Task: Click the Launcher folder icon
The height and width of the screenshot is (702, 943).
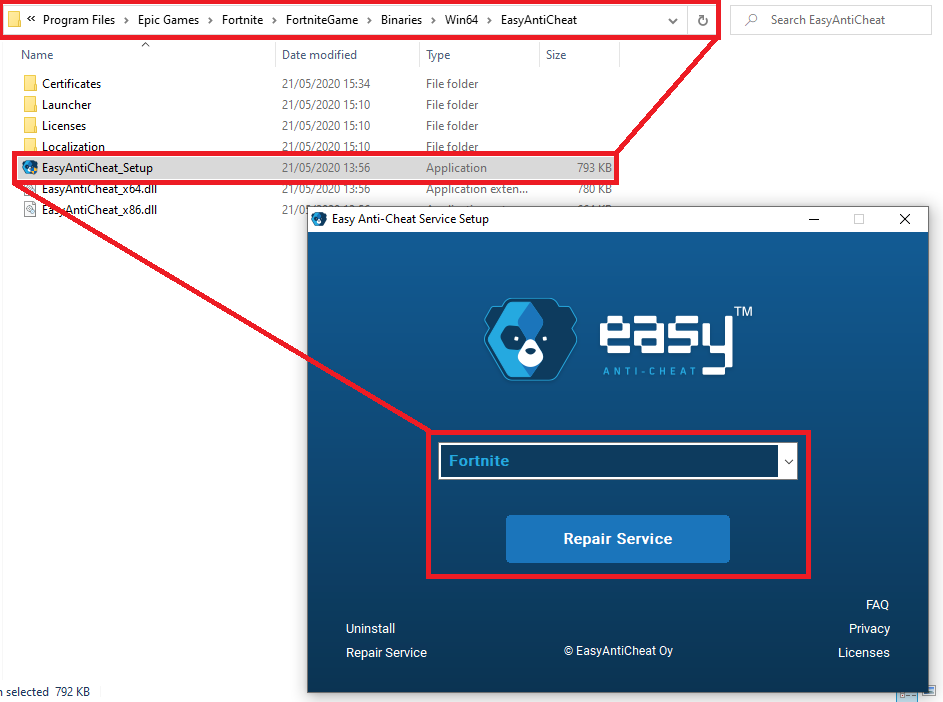Action: [x=30, y=104]
